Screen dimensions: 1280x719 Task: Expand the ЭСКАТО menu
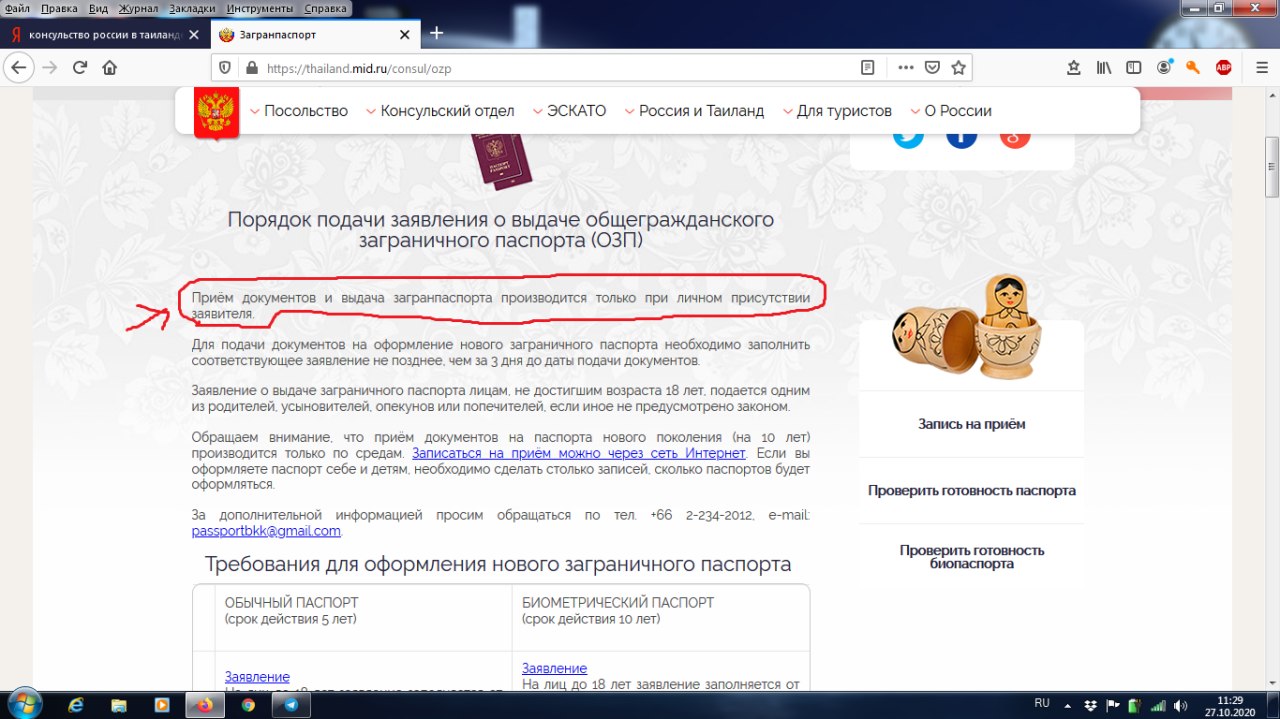coord(570,111)
